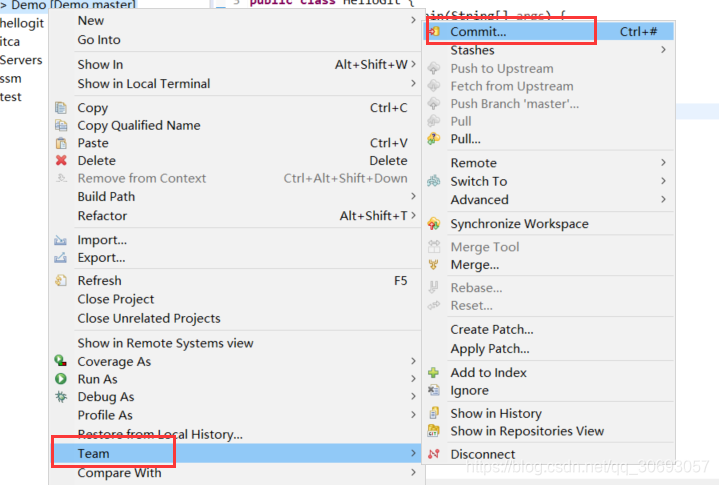Click the Show in Repositories View icon
The height and width of the screenshot is (485, 719).
point(434,431)
